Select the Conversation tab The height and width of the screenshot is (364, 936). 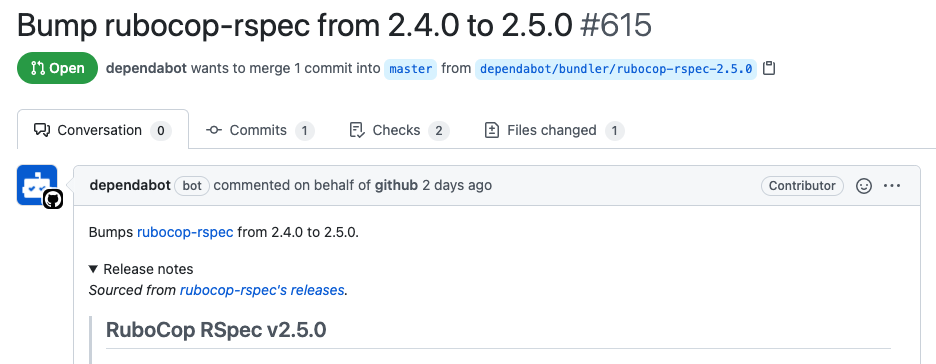click(x=103, y=129)
